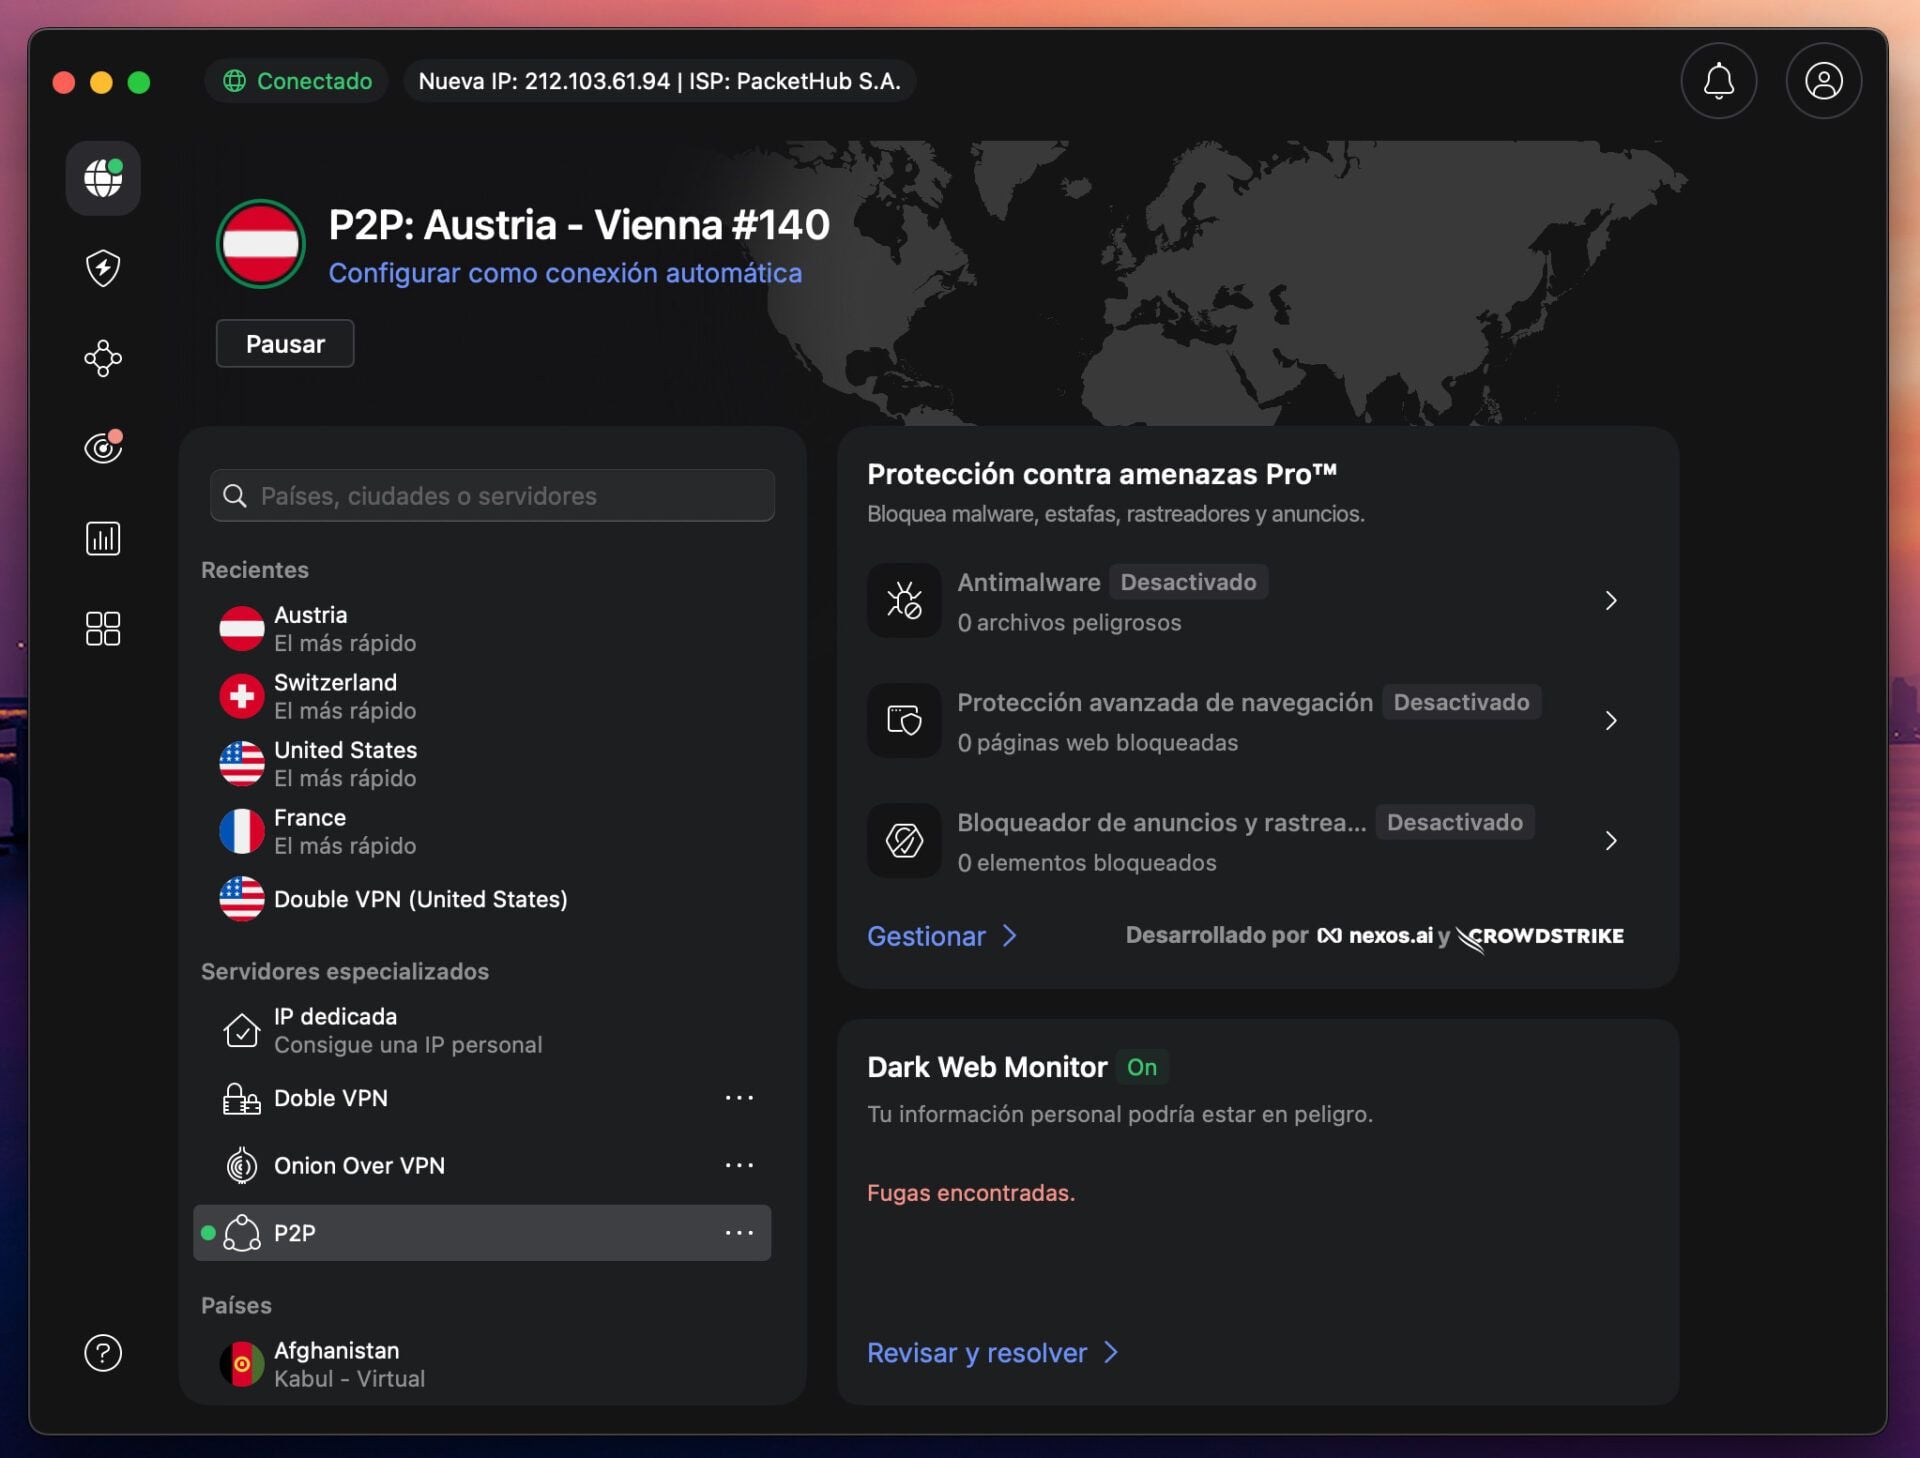The image size is (1920, 1458).
Task: Open more options for Onion Over VPN
Action: [x=739, y=1165]
